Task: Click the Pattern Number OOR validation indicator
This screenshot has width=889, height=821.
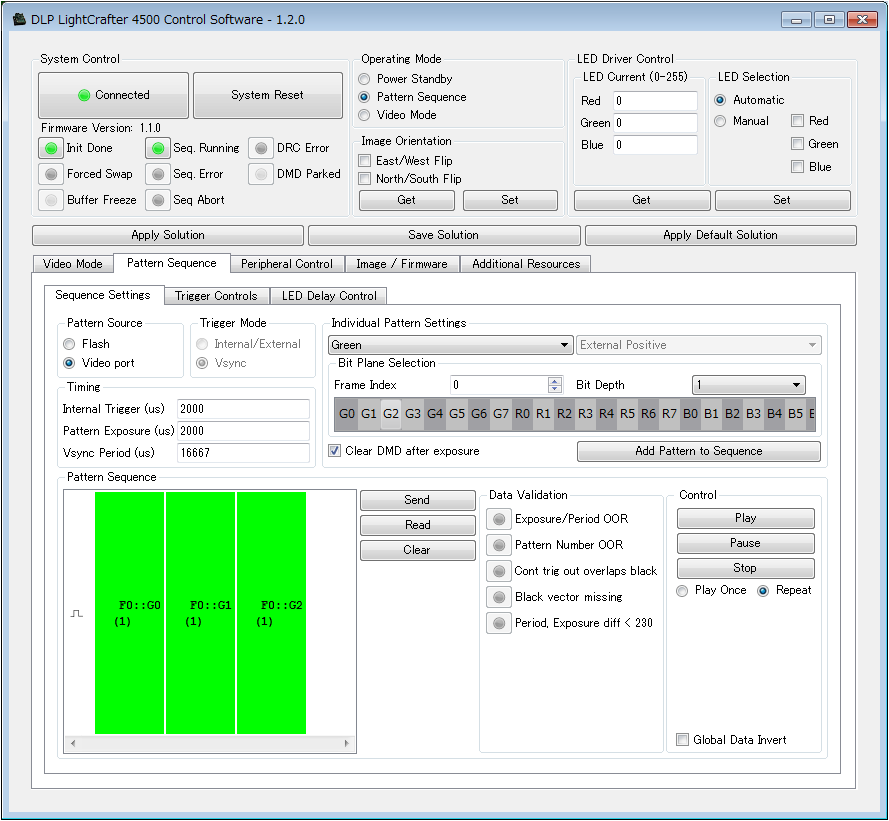Action: [x=499, y=545]
